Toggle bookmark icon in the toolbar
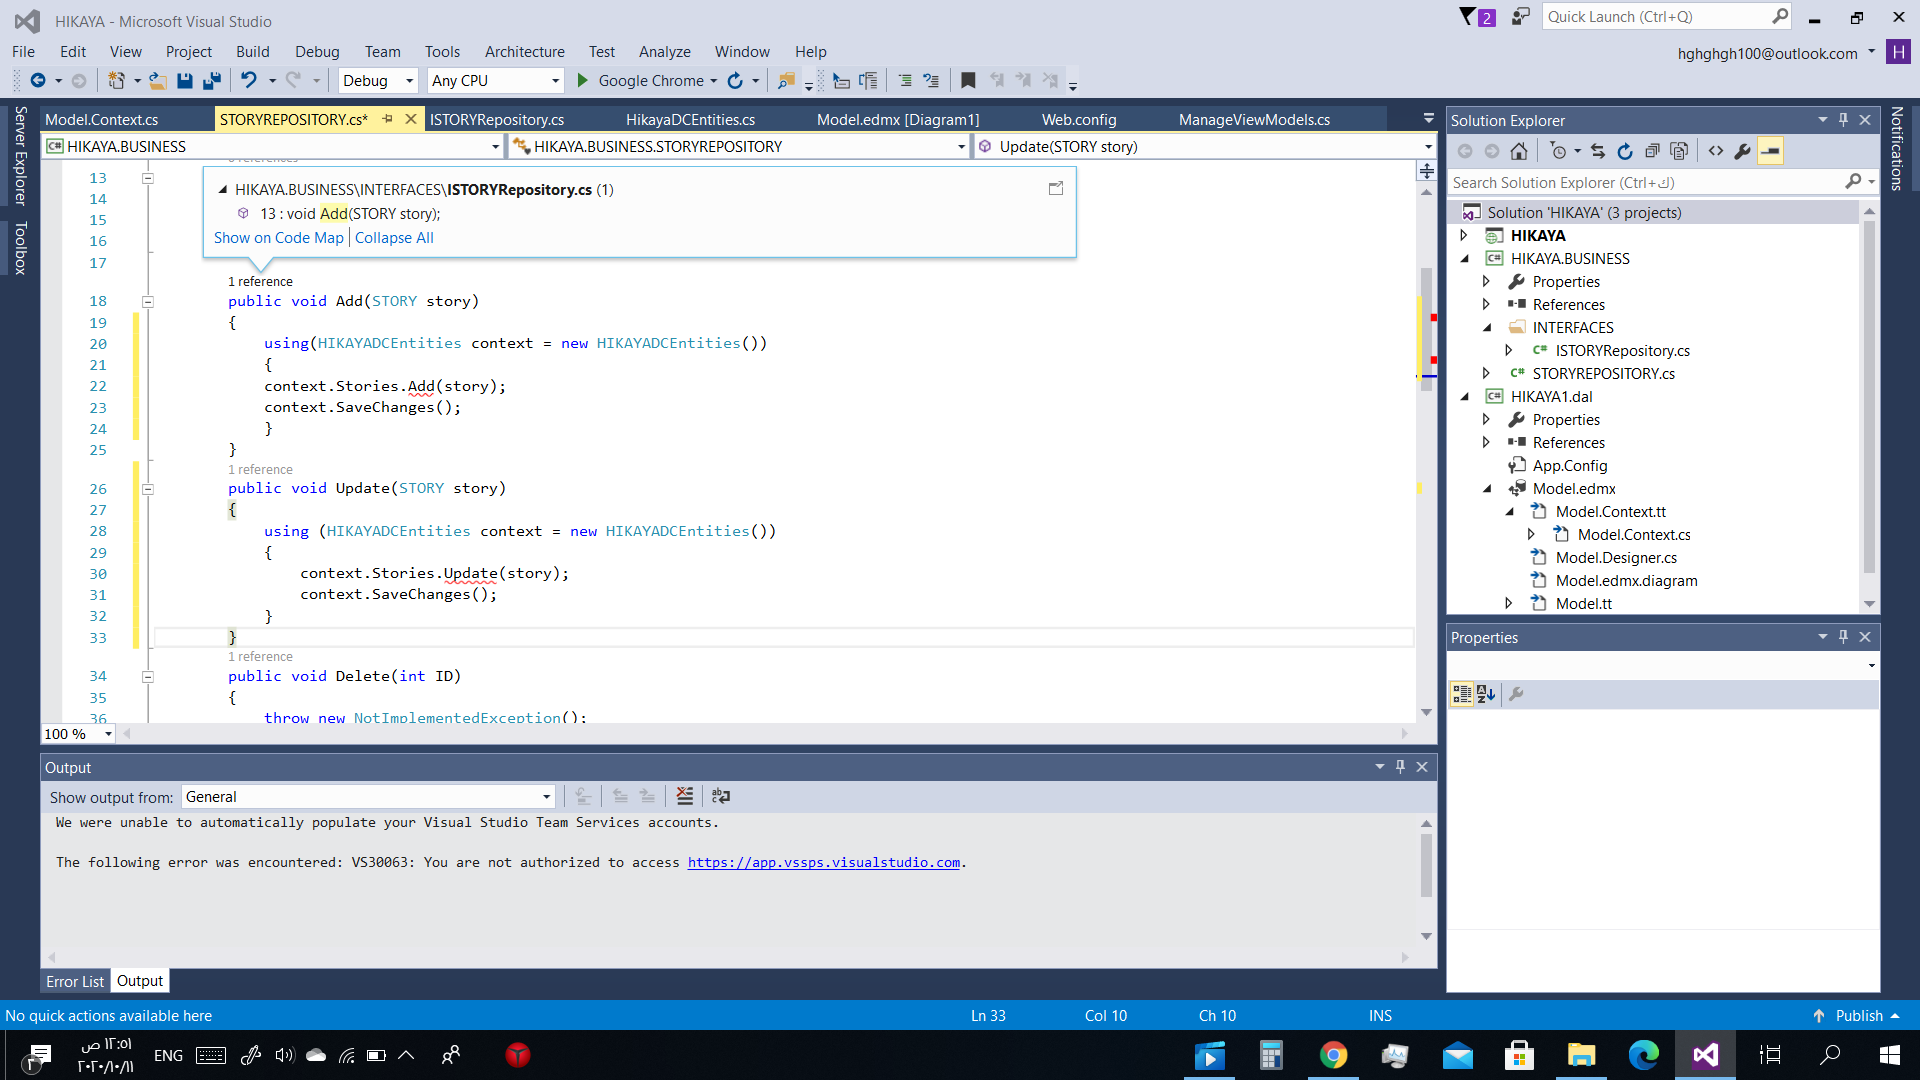This screenshot has width=1920, height=1080. click(967, 81)
